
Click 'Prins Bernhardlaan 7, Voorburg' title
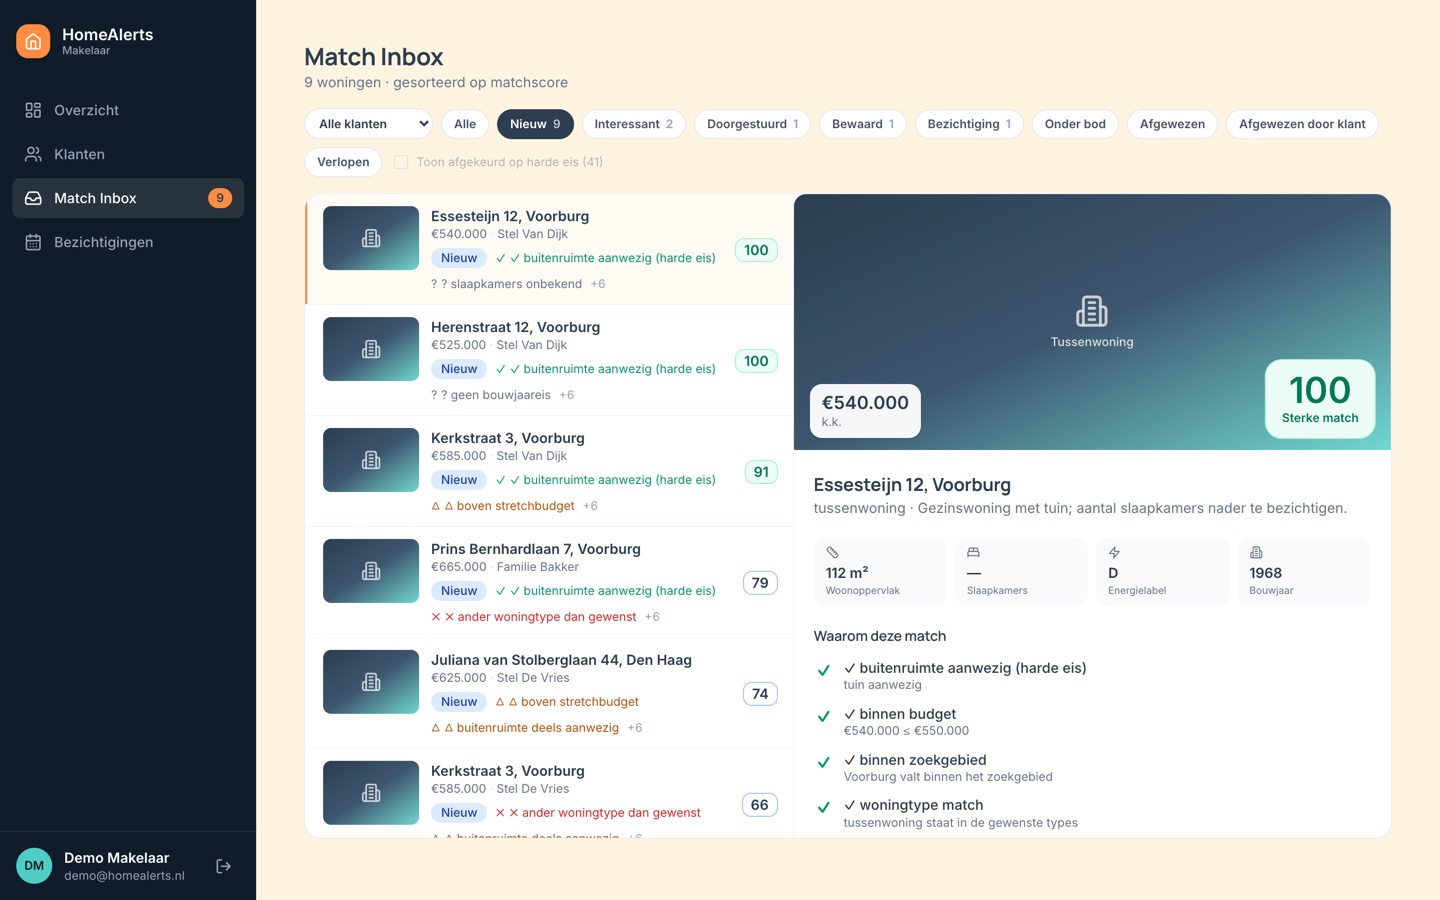click(536, 549)
